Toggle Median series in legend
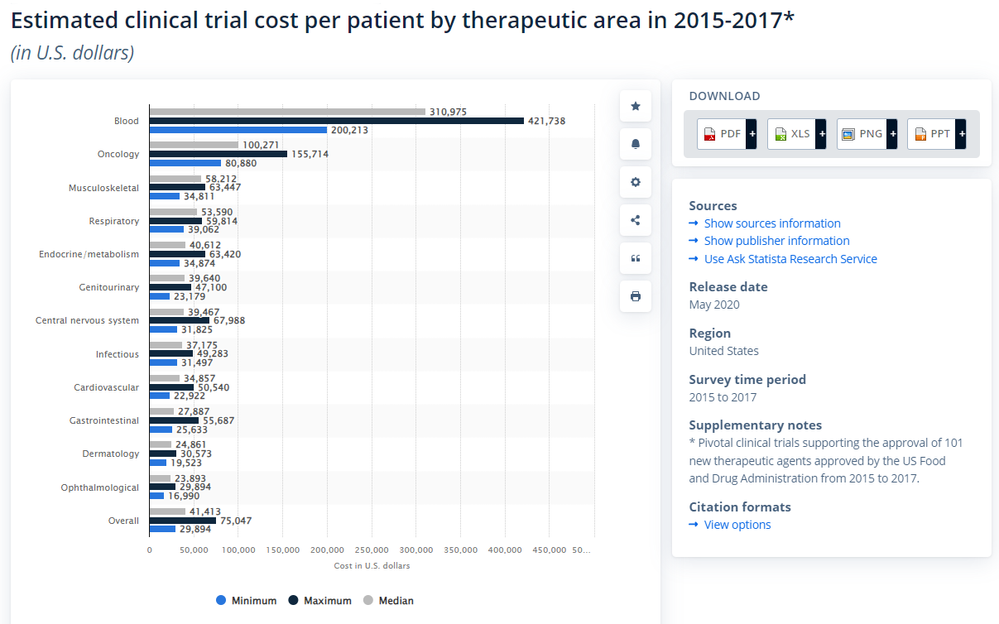999x624 pixels. [x=389, y=600]
